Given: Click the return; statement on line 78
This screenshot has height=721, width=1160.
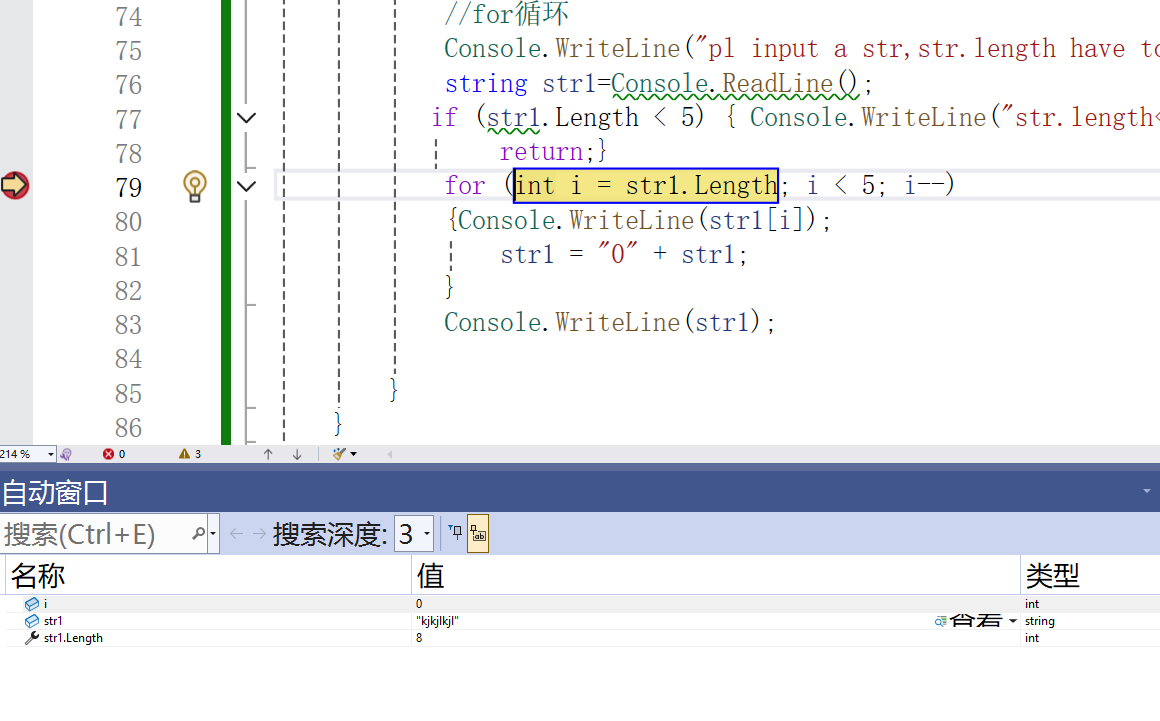Looking at the screenshot, I should pos(547,152).
